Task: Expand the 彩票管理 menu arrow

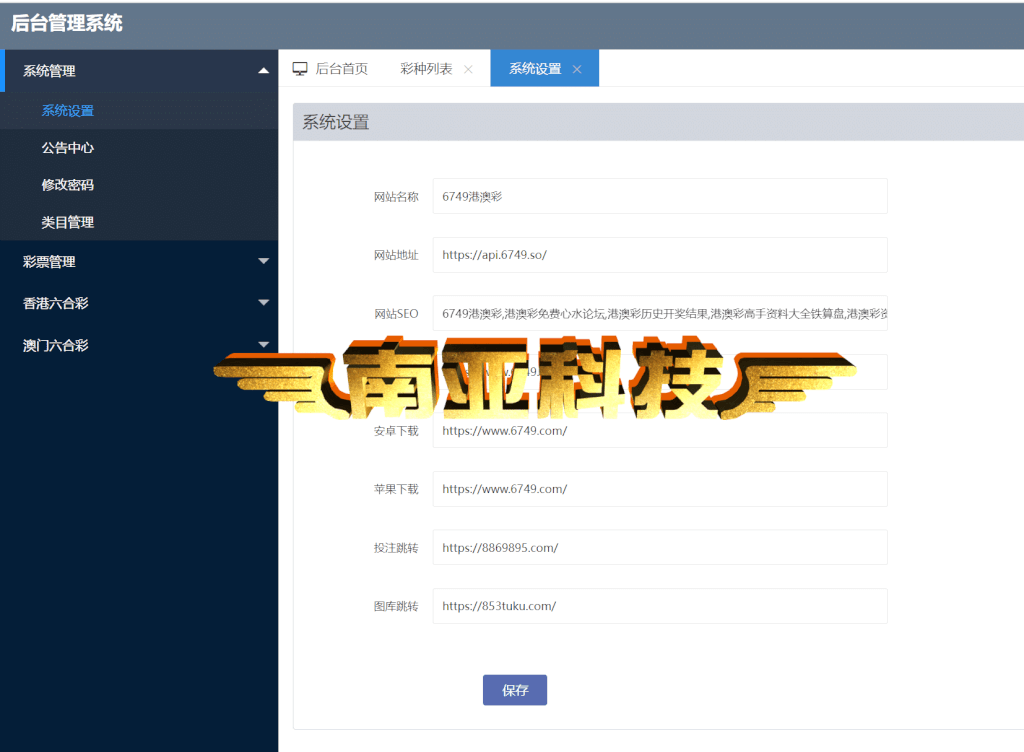Action: pos(263,261)
